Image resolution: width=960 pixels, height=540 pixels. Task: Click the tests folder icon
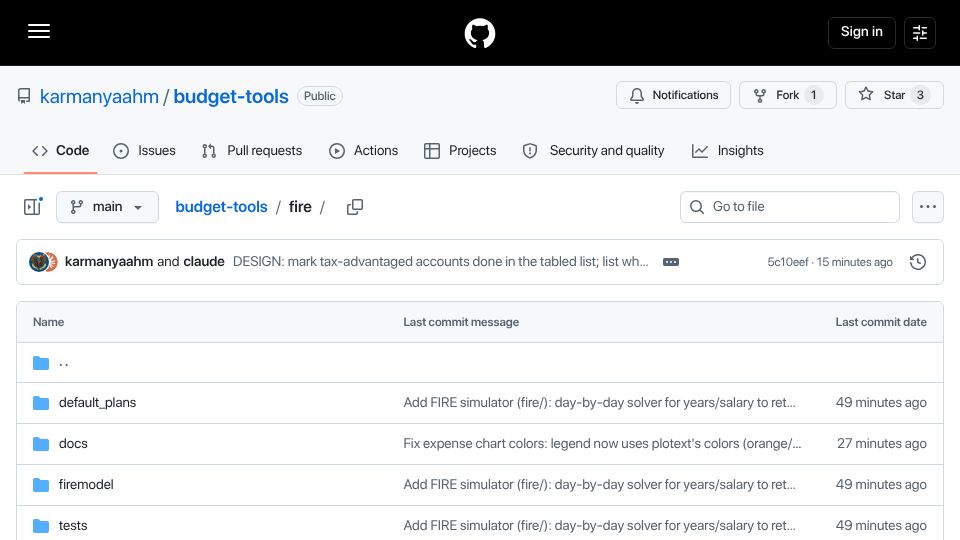[x=41, y=526]
